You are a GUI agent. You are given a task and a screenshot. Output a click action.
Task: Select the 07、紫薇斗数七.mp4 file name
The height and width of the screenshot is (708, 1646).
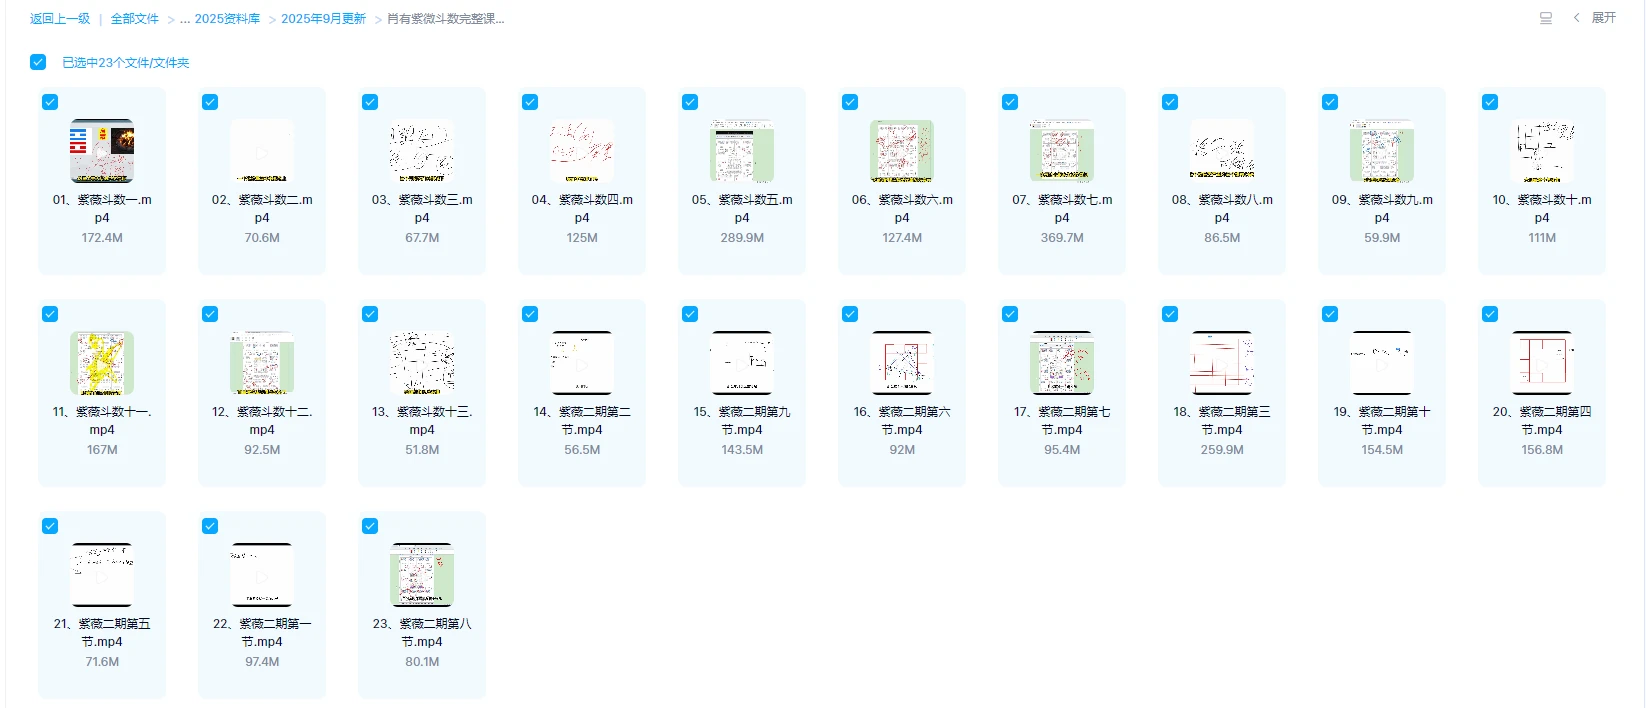pos(1062,208)
